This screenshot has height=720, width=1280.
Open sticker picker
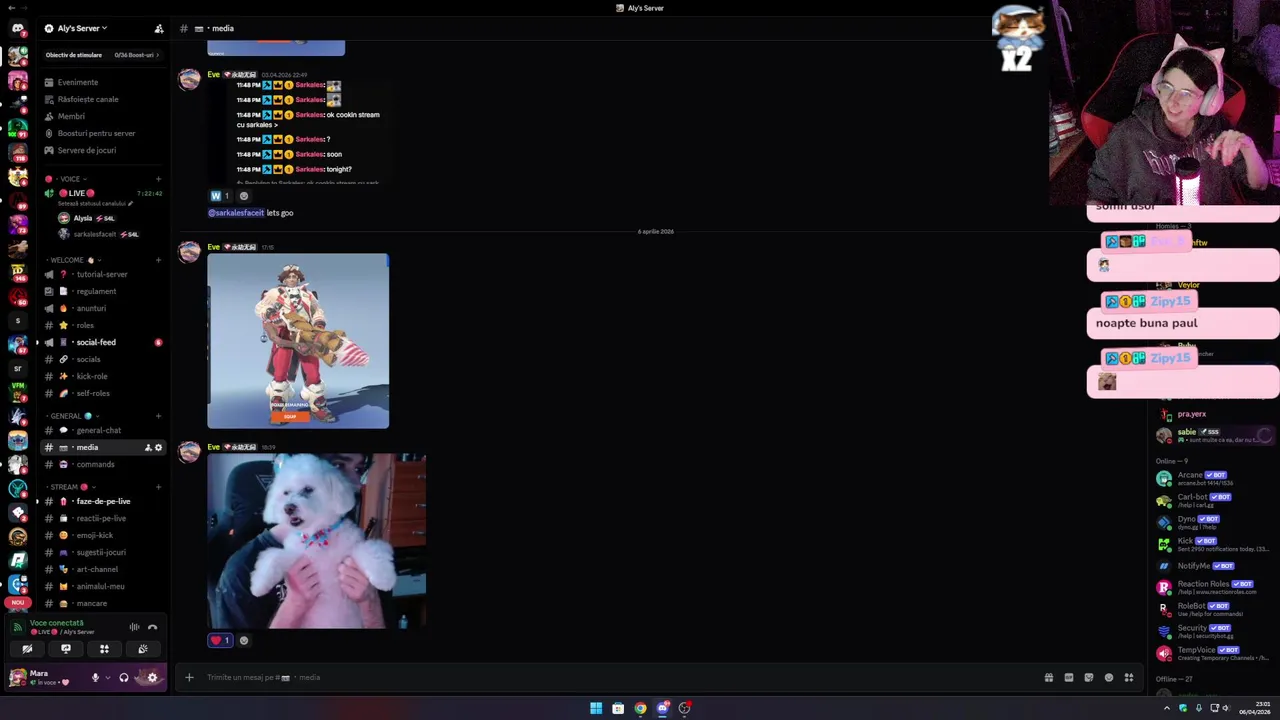1089,677
